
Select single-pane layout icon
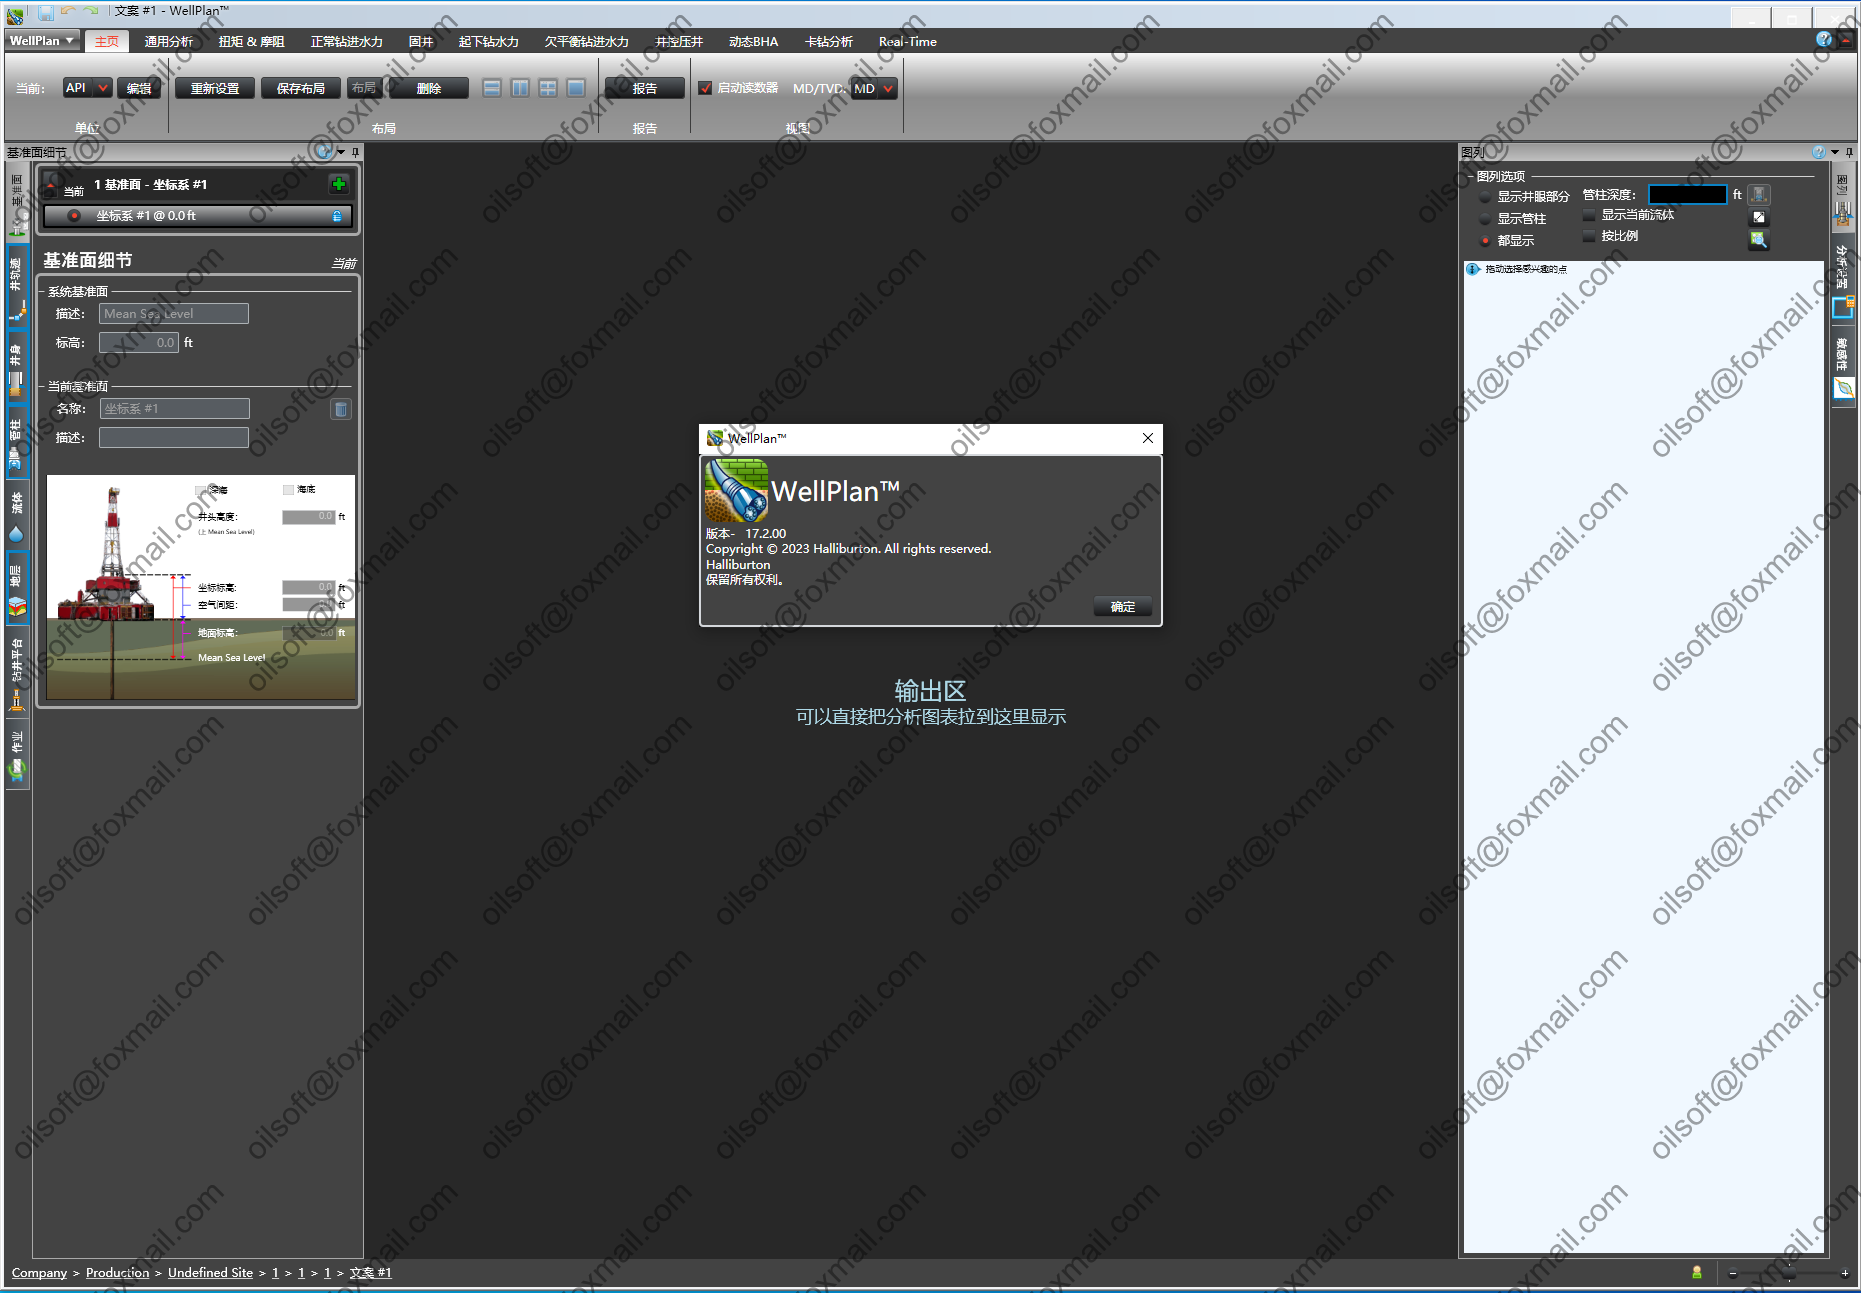click(576, 88)
